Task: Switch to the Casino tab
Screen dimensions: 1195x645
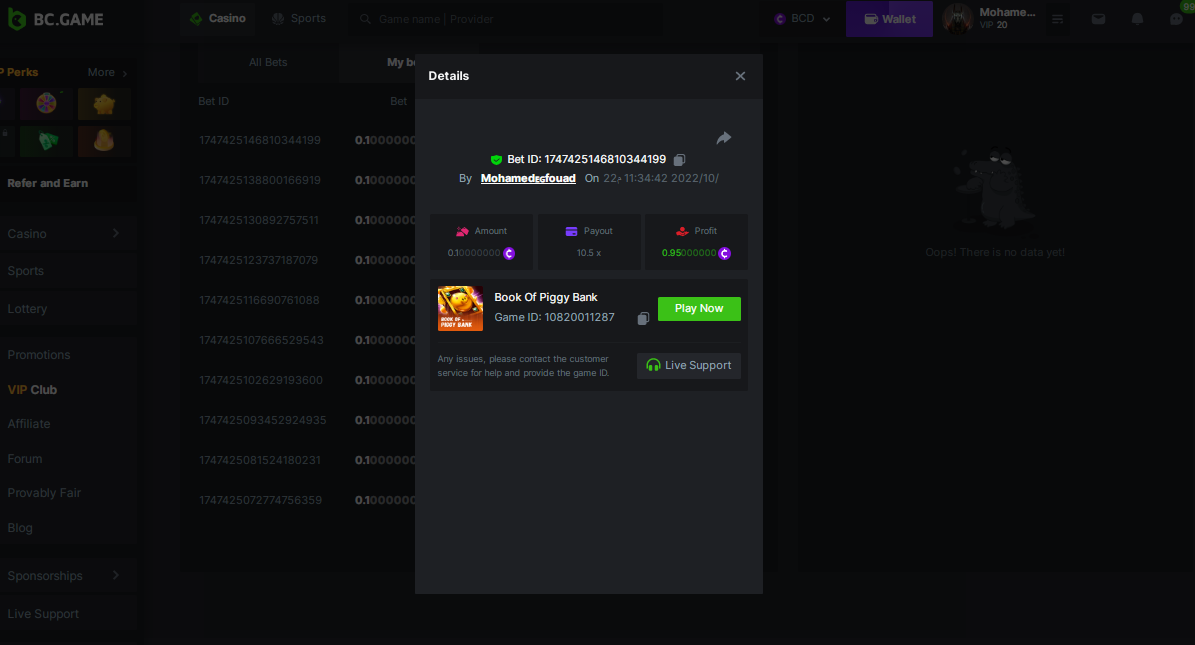Action: coord(217,19)
